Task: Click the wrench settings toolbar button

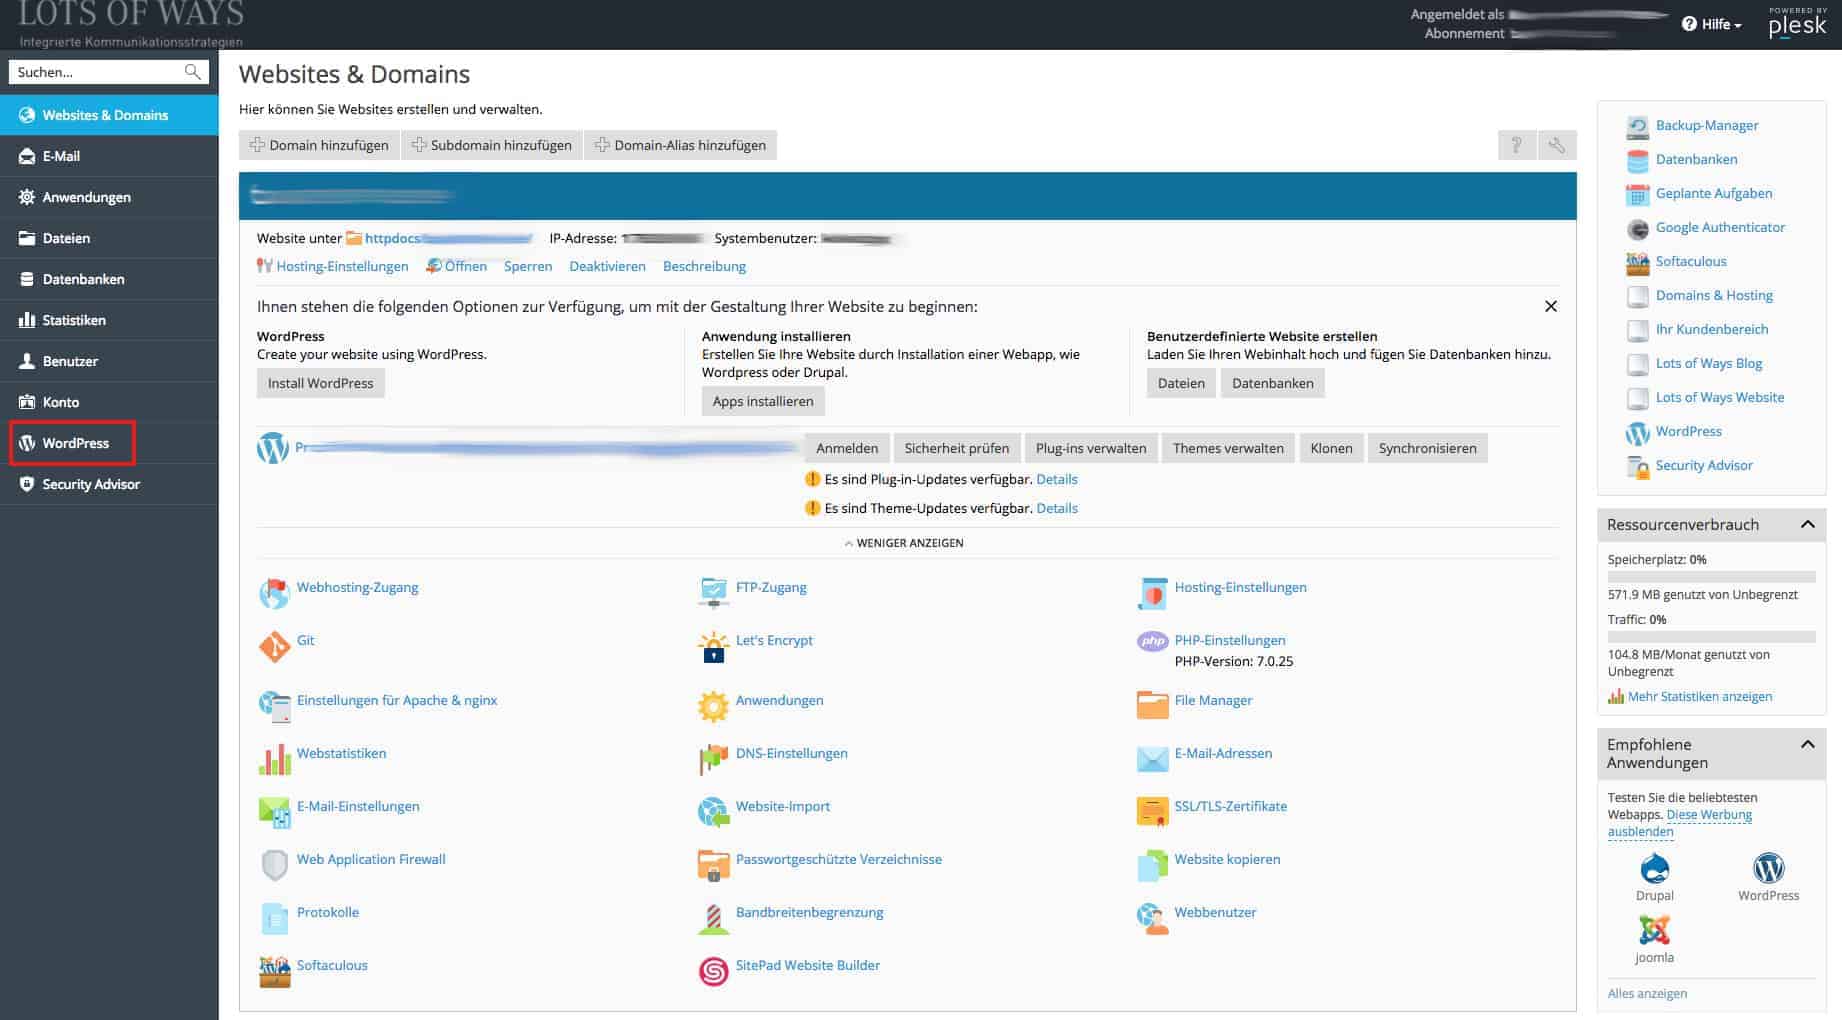Action: [1557, 145]
